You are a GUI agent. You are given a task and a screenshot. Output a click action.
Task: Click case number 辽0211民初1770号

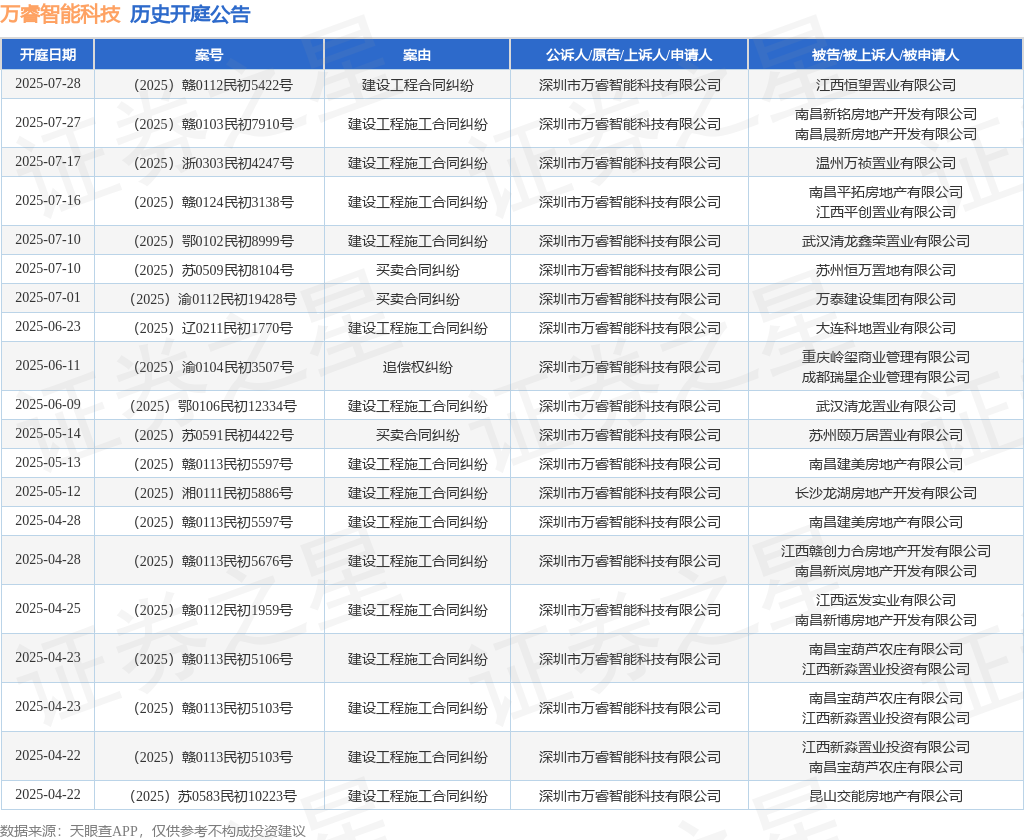click(x=213, y=329)
